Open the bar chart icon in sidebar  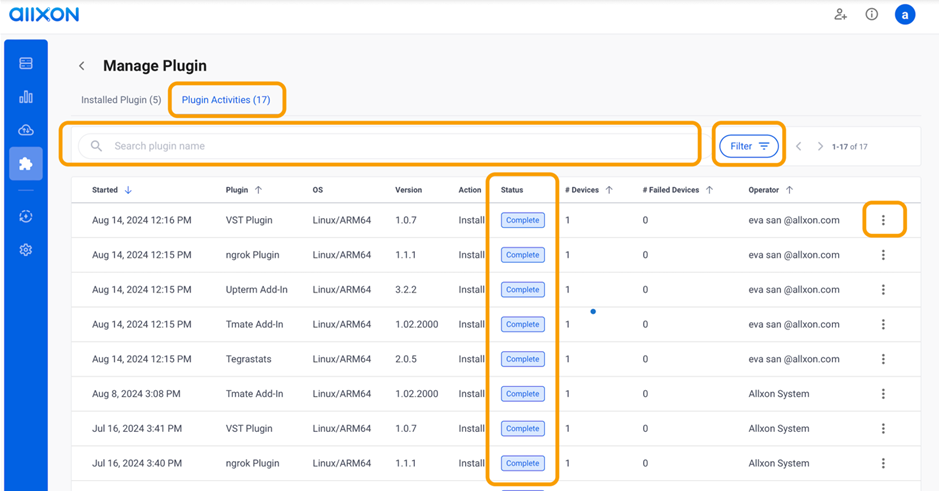click(x=26, y=97)
